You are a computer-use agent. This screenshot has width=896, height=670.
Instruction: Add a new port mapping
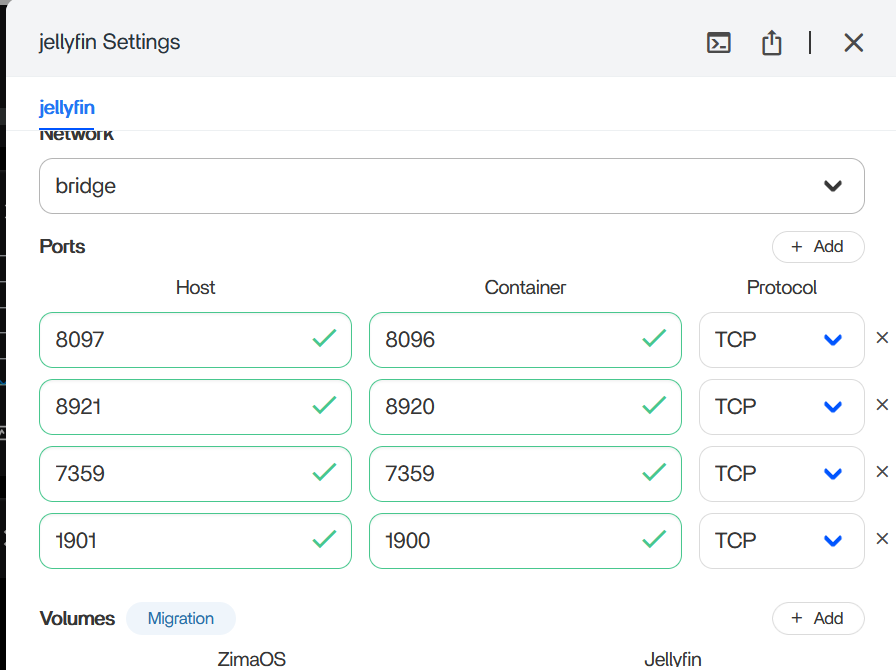tap(817, 247)
